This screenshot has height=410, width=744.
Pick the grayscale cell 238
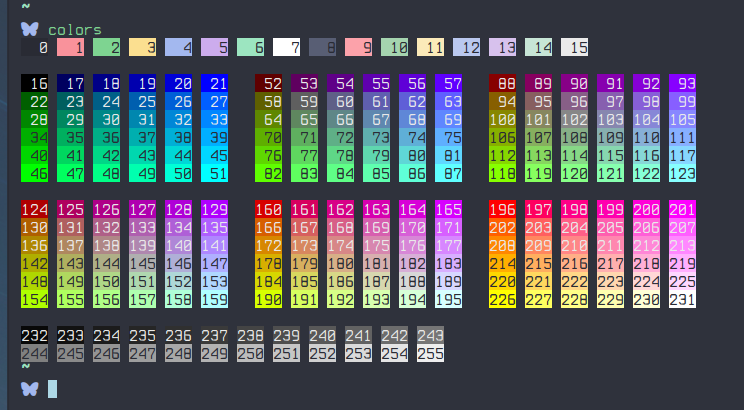click(x=251, y=335)
